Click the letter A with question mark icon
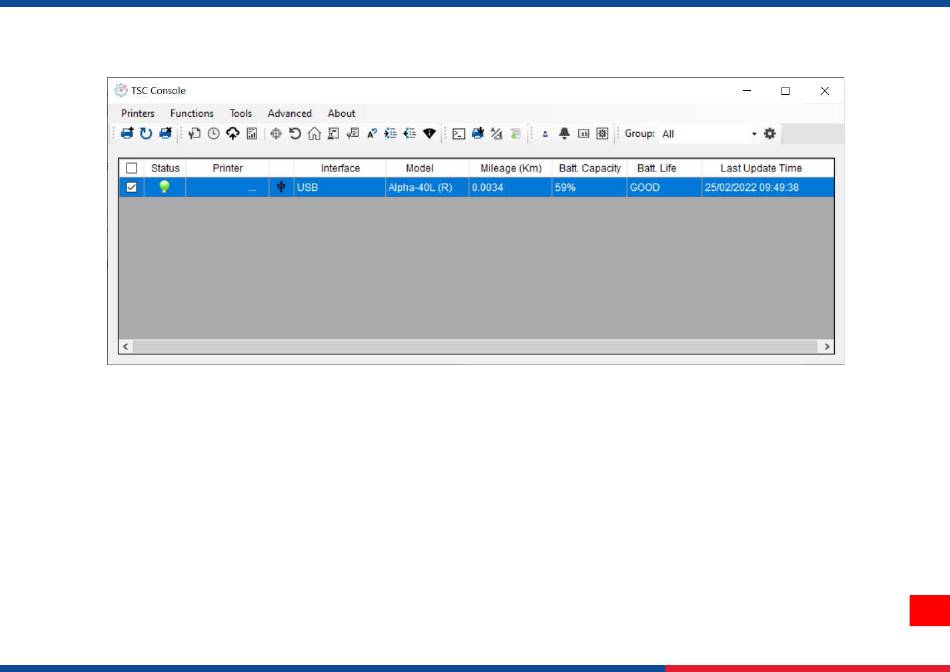The height and width of the screenshot is (672, 950). [x=372, y=133]
